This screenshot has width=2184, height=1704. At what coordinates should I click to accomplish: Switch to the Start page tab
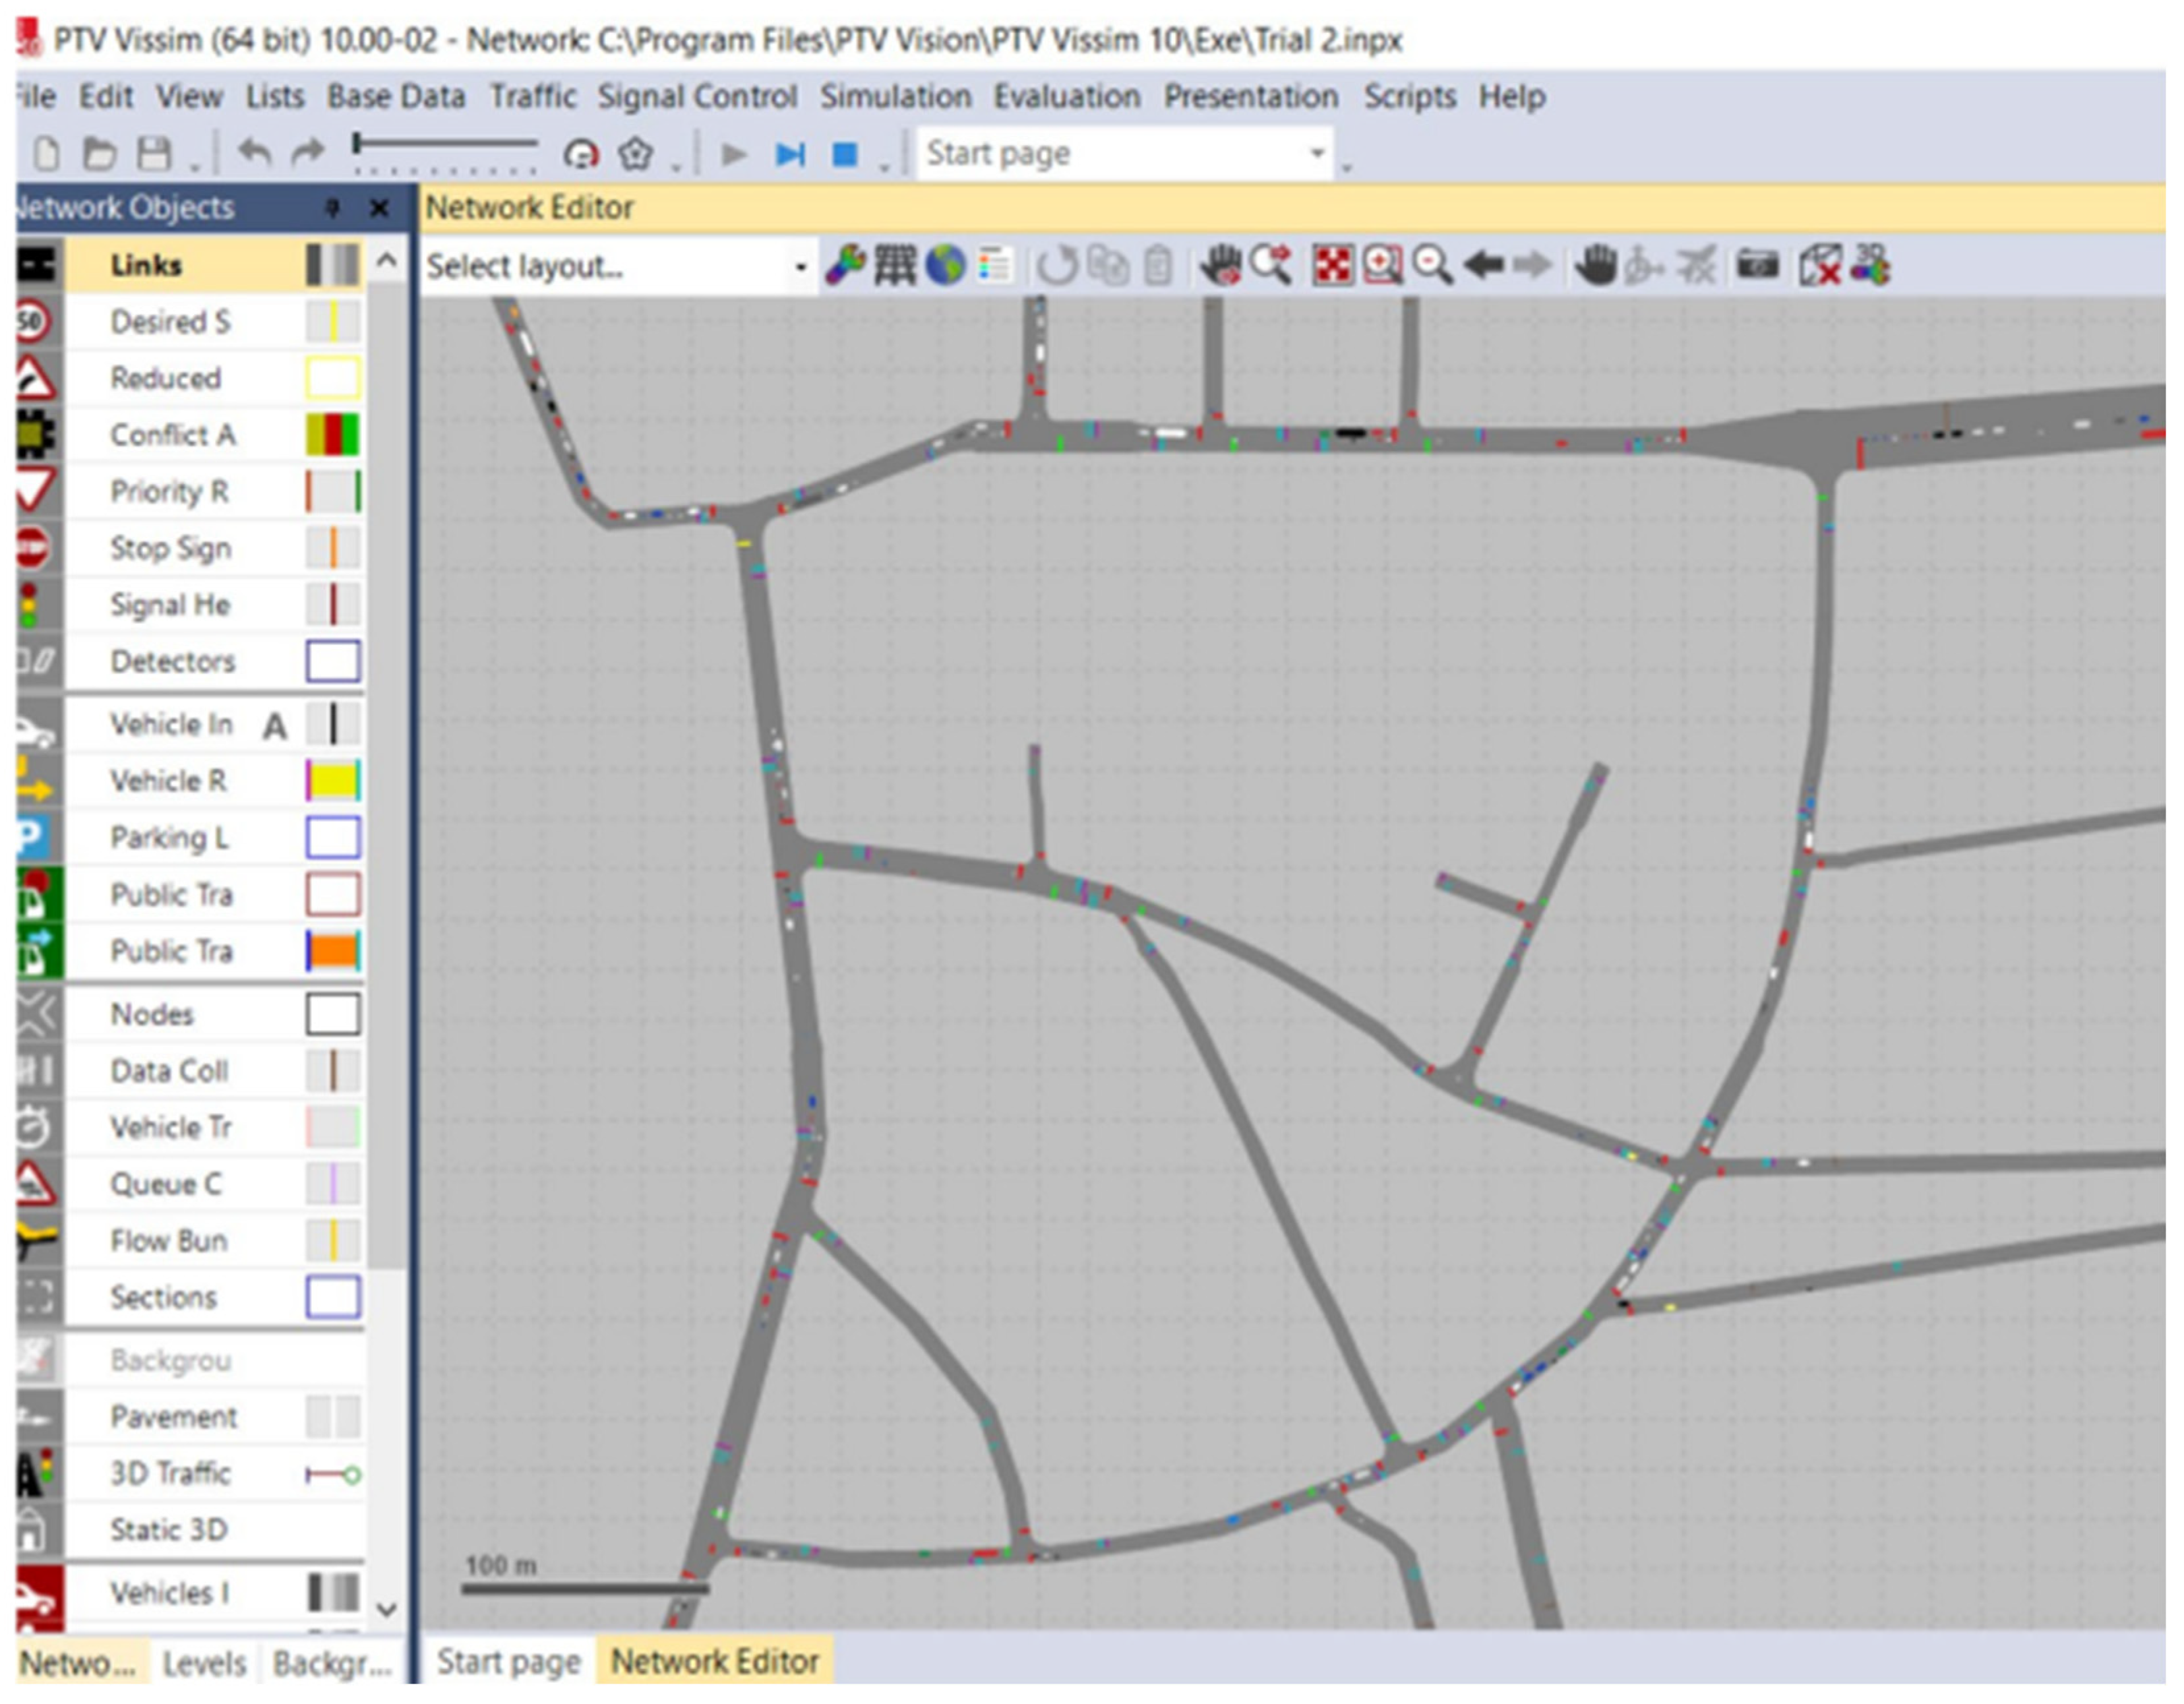(x=508, y=1661)
